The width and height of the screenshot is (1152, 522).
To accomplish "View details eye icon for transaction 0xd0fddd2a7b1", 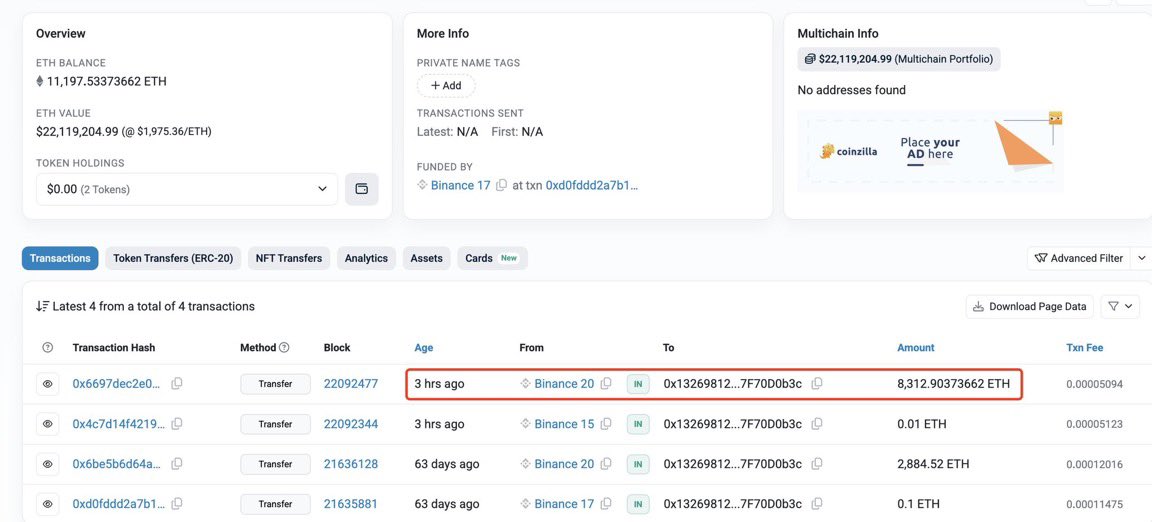I will point(48,504).
